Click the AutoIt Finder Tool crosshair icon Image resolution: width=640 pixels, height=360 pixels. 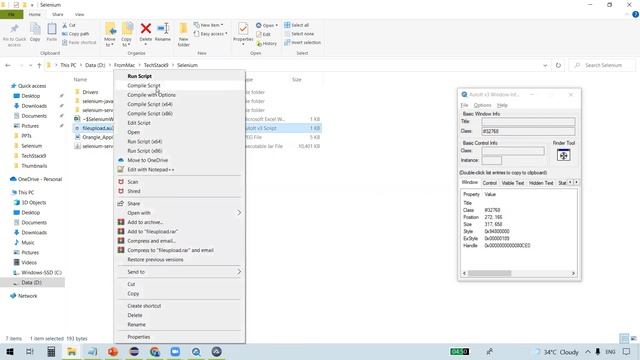click(x=563, y=155)
